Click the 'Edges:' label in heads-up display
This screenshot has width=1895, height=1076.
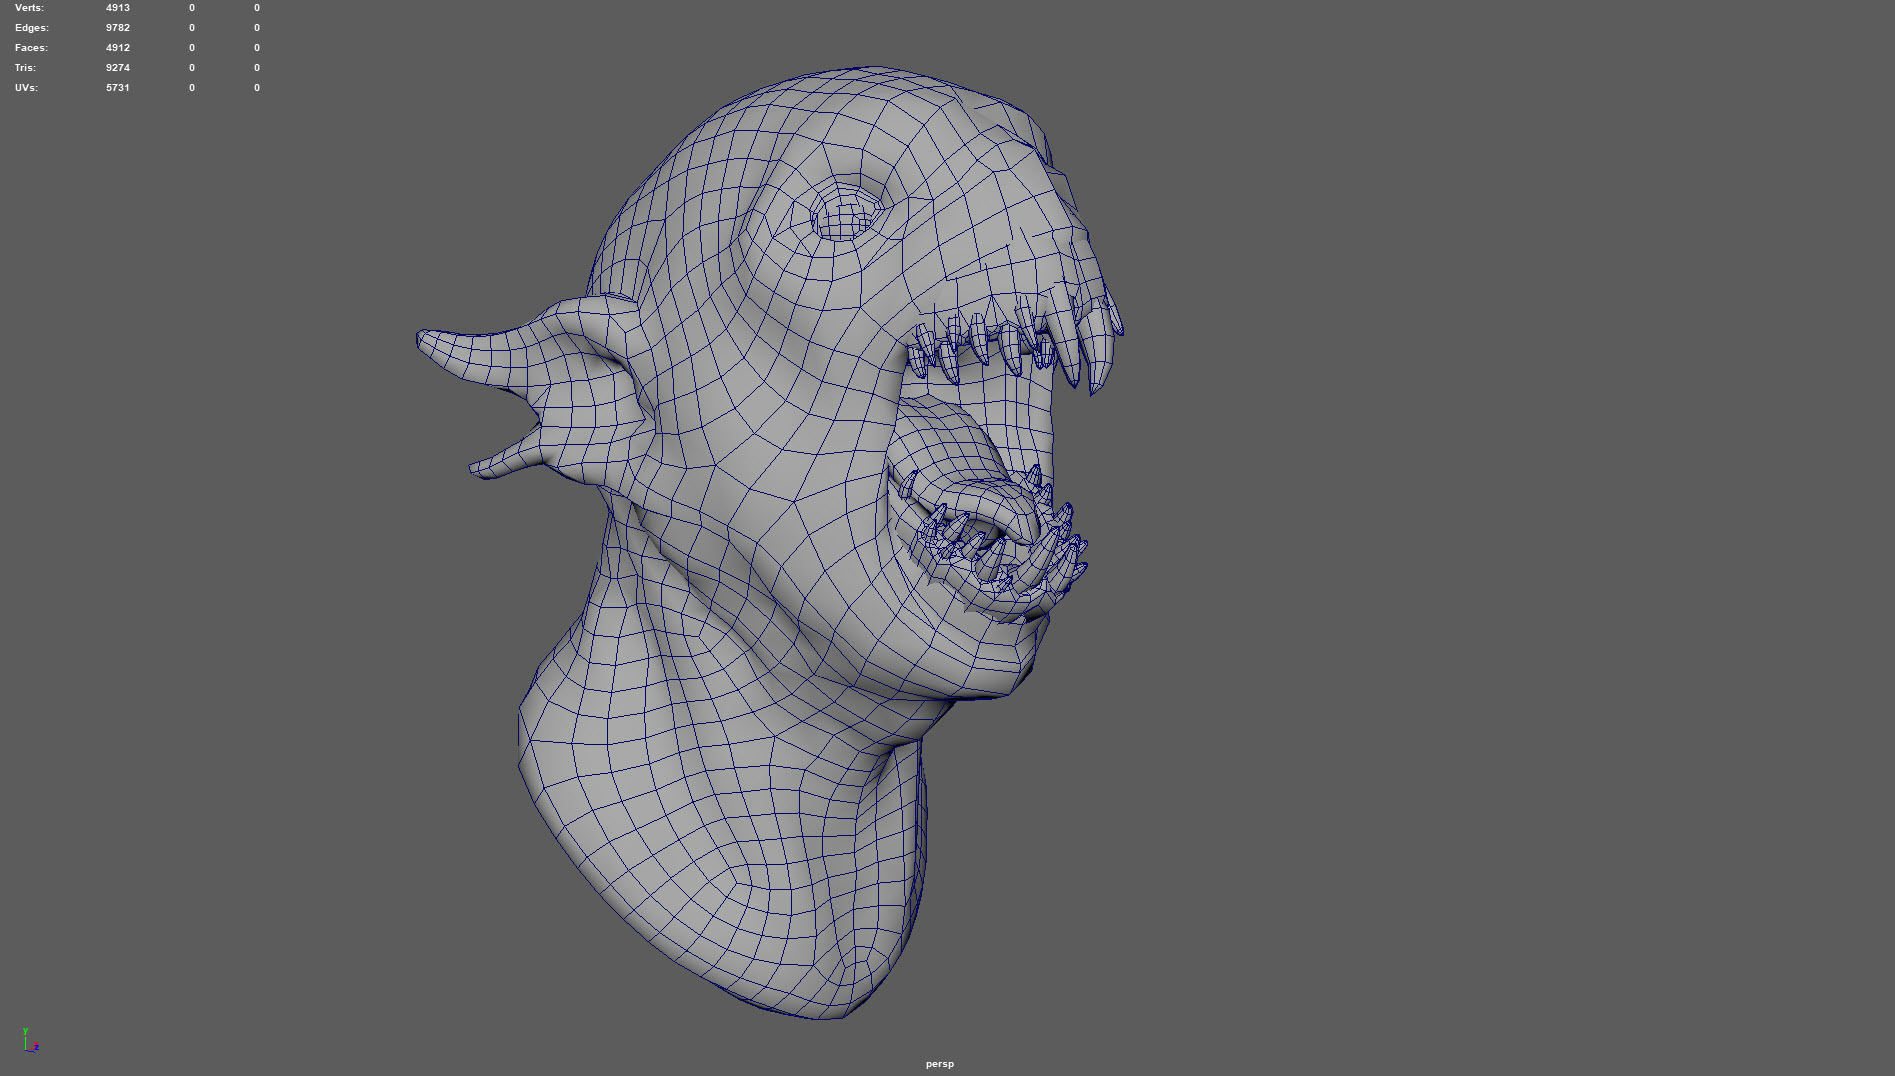coord(31,28)
